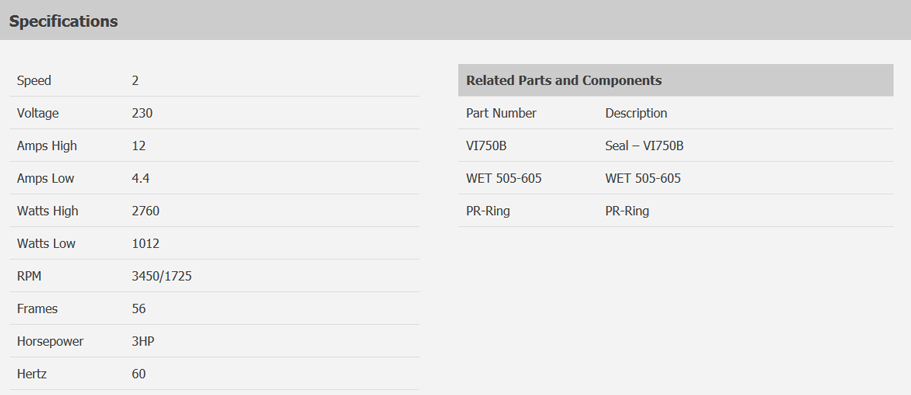Select the Watts High value 2760
Screen dimensions: 911x395
coord(146,211)
